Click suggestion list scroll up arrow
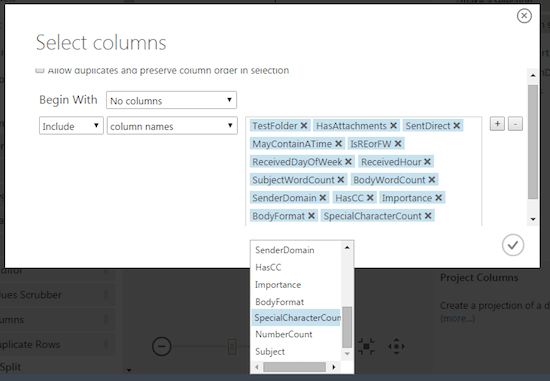This screenshot has height=381, width=550. (x=347, y=247)
